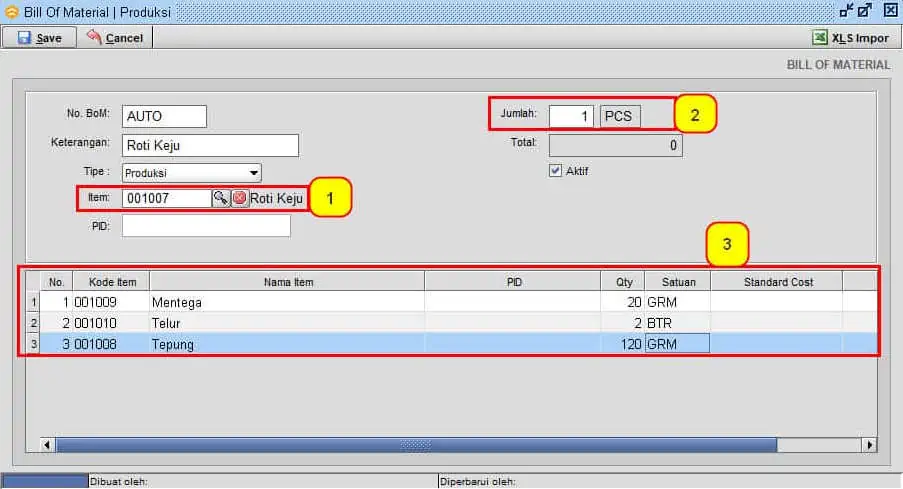Click the BTR unit in Telur row
The width and height of the screenshot is (903, 489).
tap(678, 323)
